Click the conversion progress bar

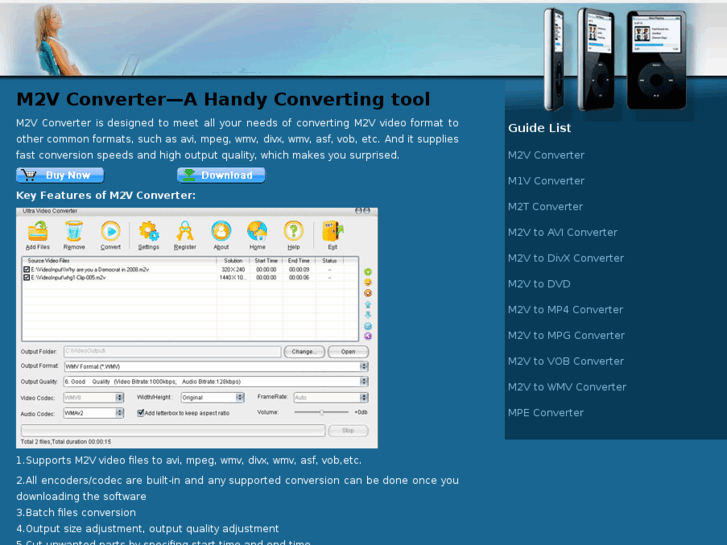click(x=173, y=431)
